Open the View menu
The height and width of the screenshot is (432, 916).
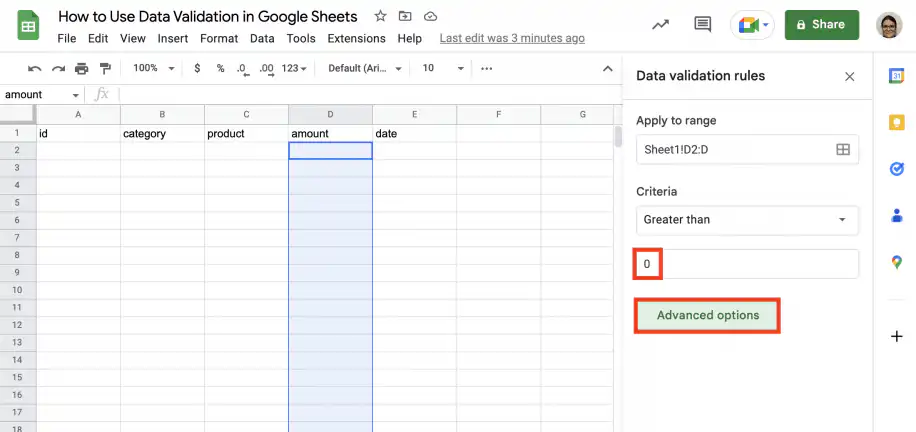coord(133,39)
